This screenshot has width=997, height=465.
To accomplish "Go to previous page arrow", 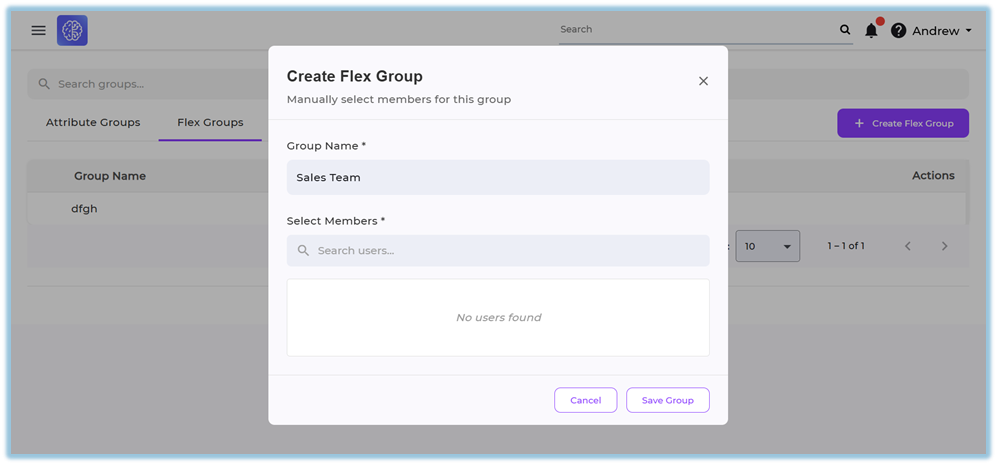I will click(x=908, y=246).
